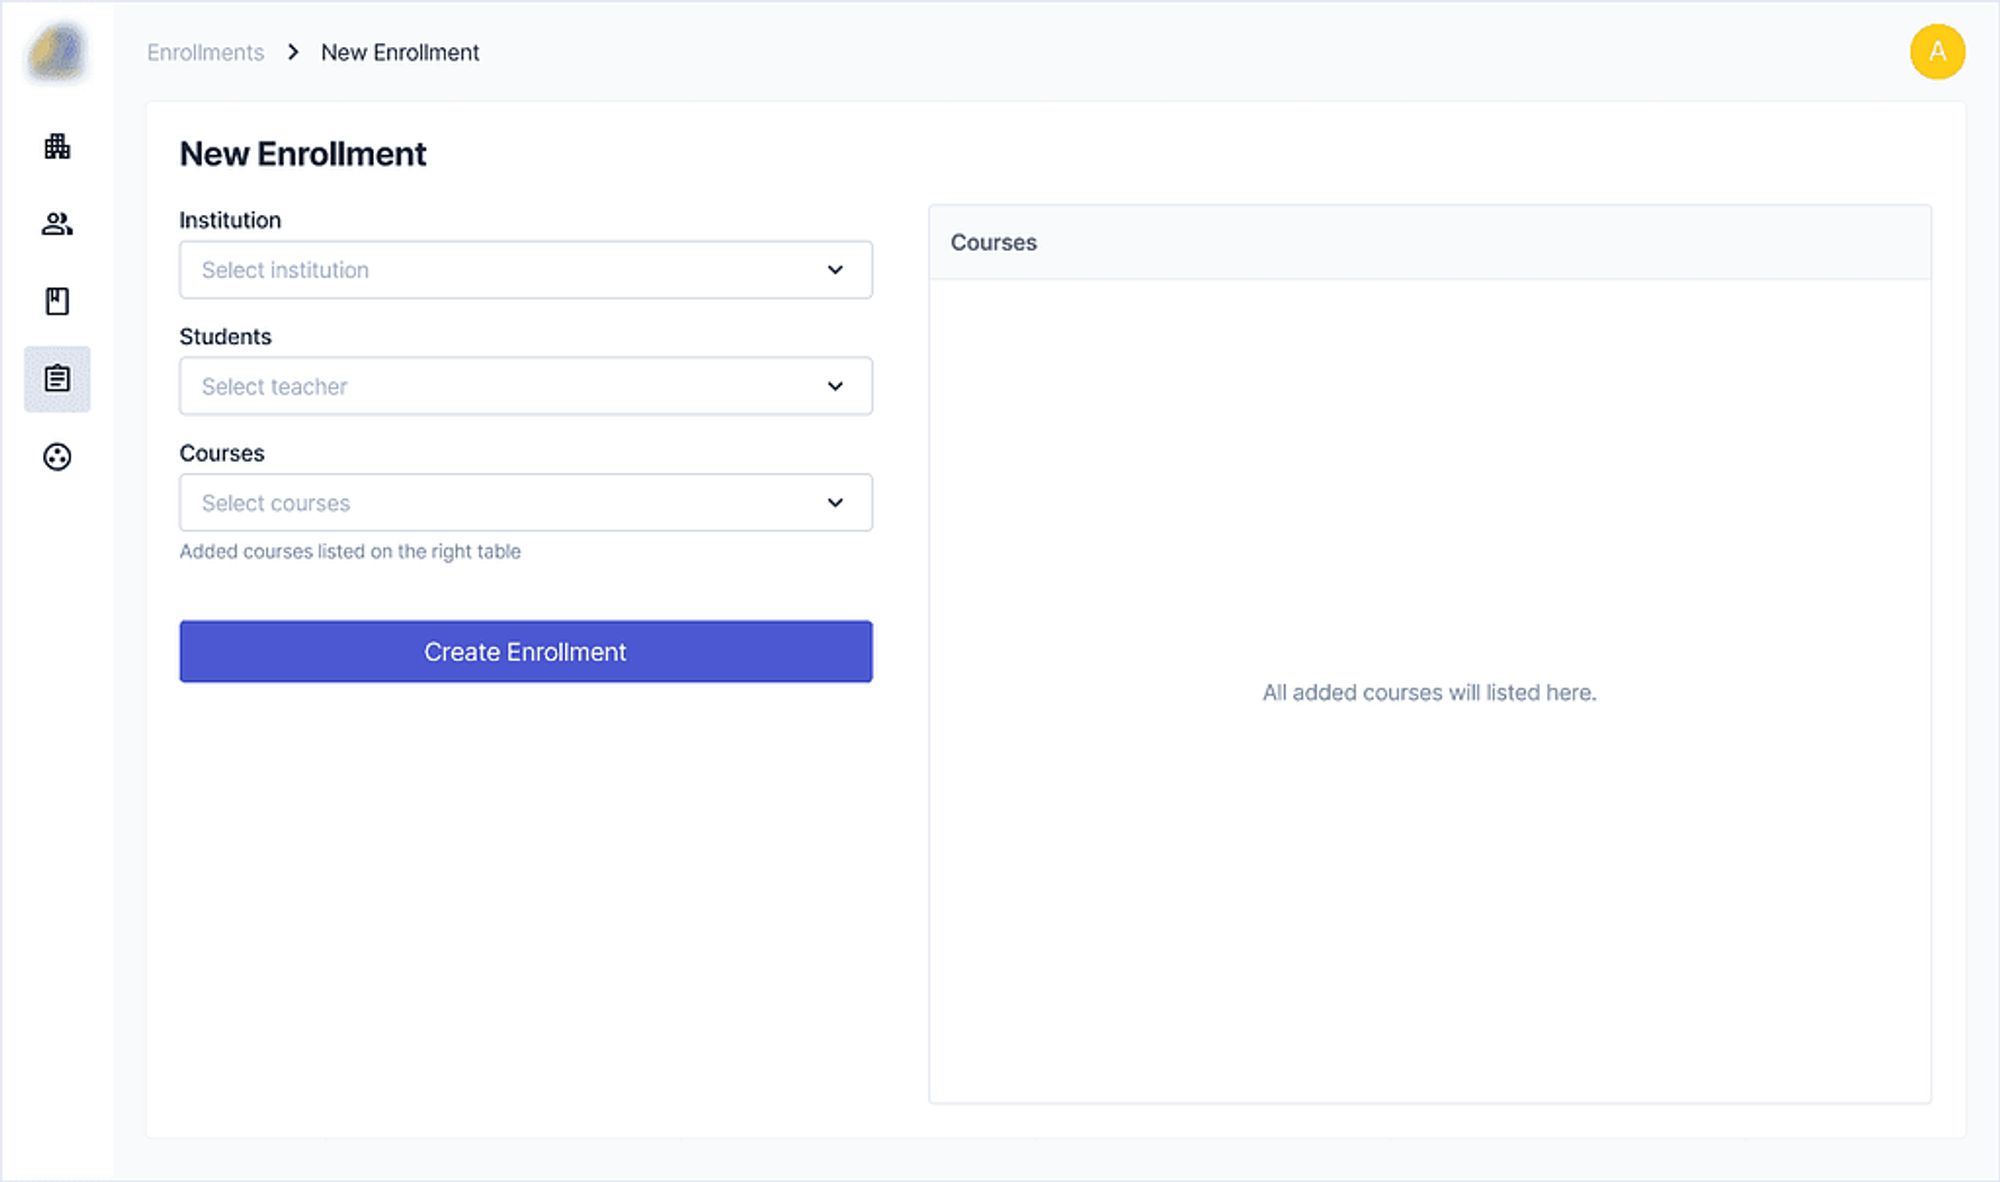Click the 'Added courses listed on the right table' hint
2000x1182 pixels.
[x=350, y=551]
